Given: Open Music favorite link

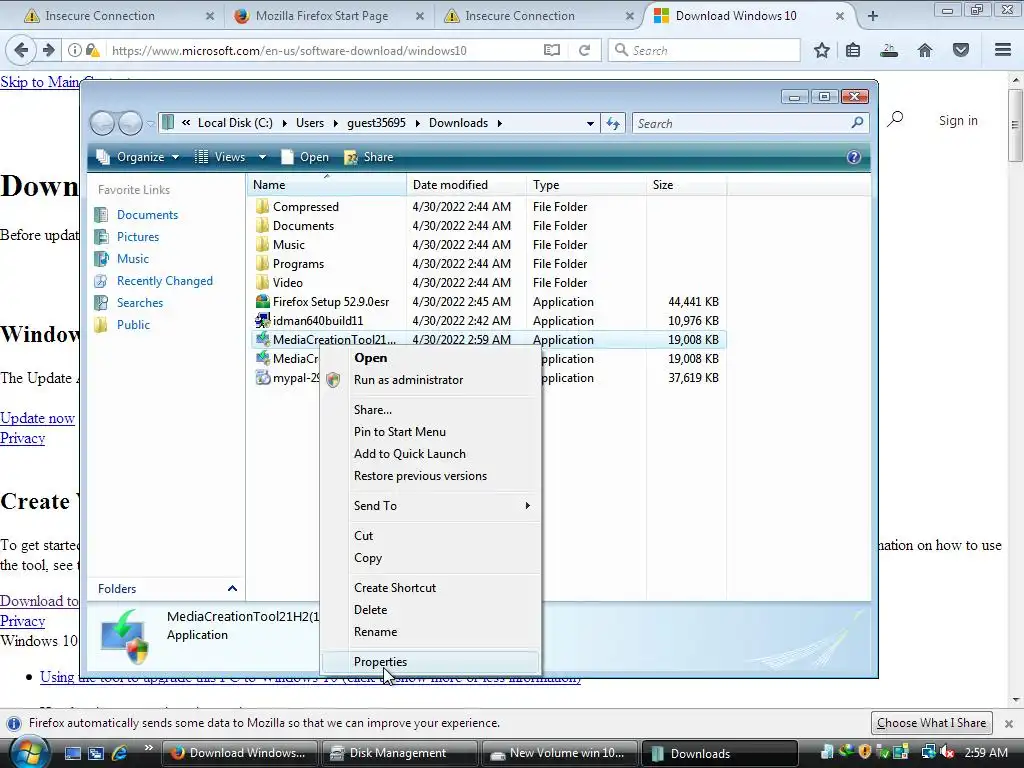Looking at the screenshot, I should point(133,259).
